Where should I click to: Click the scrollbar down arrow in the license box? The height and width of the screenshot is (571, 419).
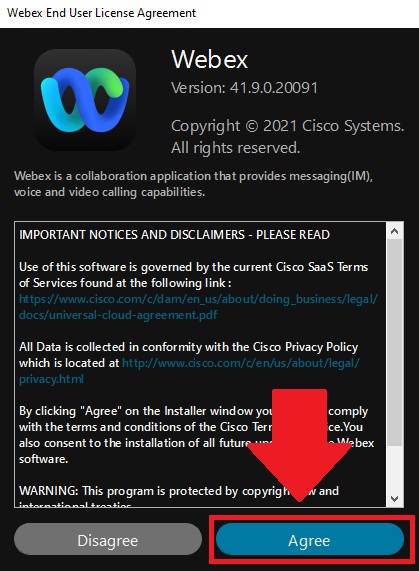click(394, 499)
